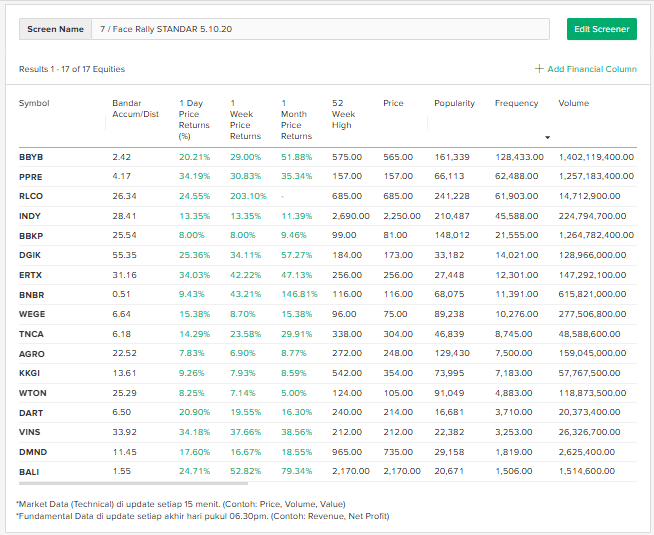Open the BNBR stock symbol
This screenshot has width=654, height=535.
pyautogui.click(x=31, y=295)
